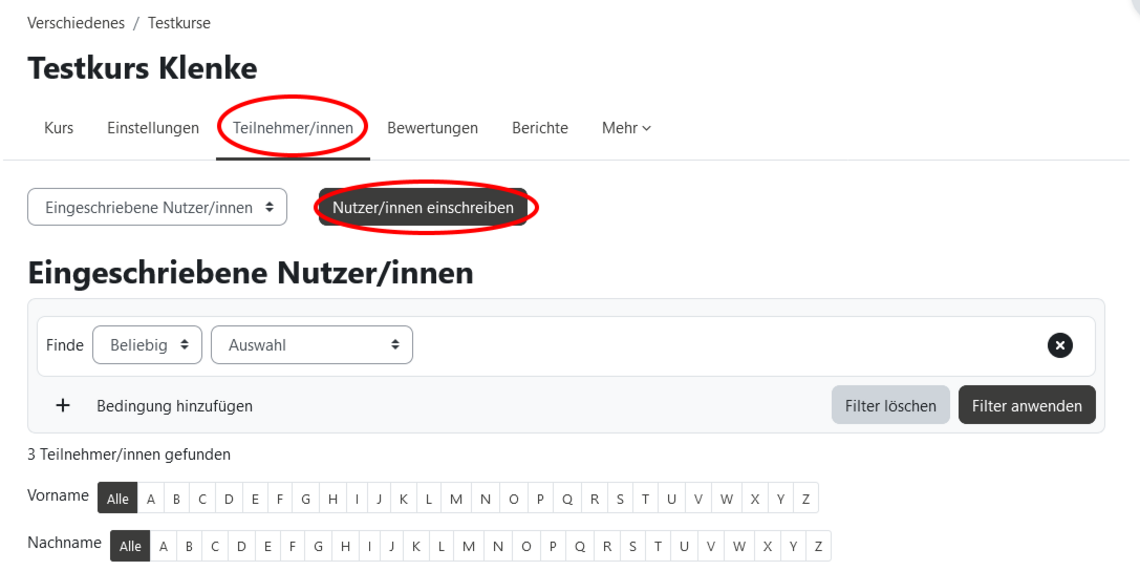Go to Verschiedenes breadcrumb
The image size is (1140, 571).
click(74, 23)
